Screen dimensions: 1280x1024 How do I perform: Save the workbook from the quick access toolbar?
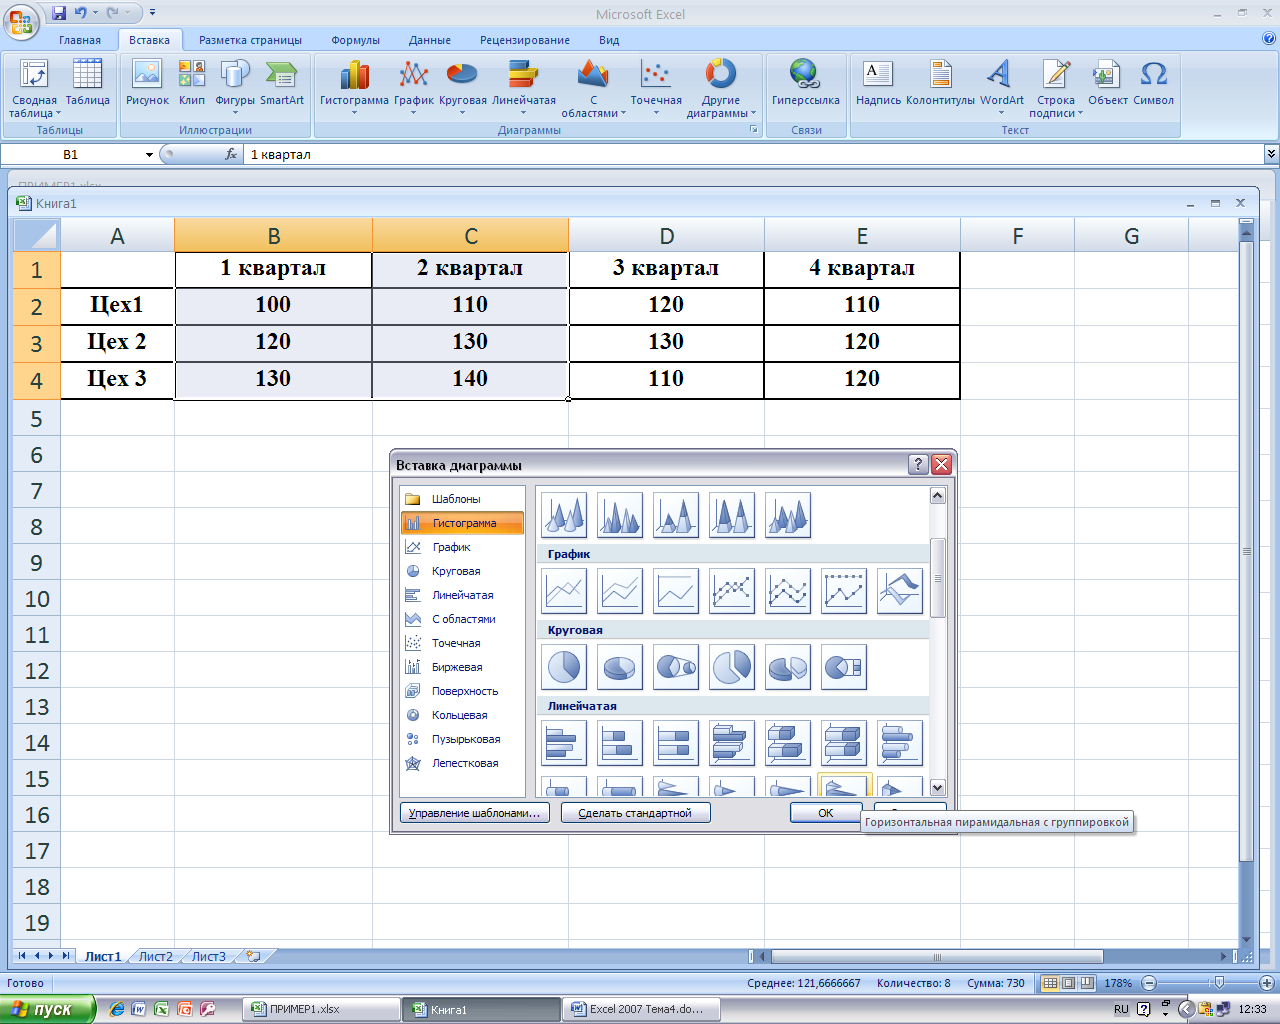pos(59,13)
